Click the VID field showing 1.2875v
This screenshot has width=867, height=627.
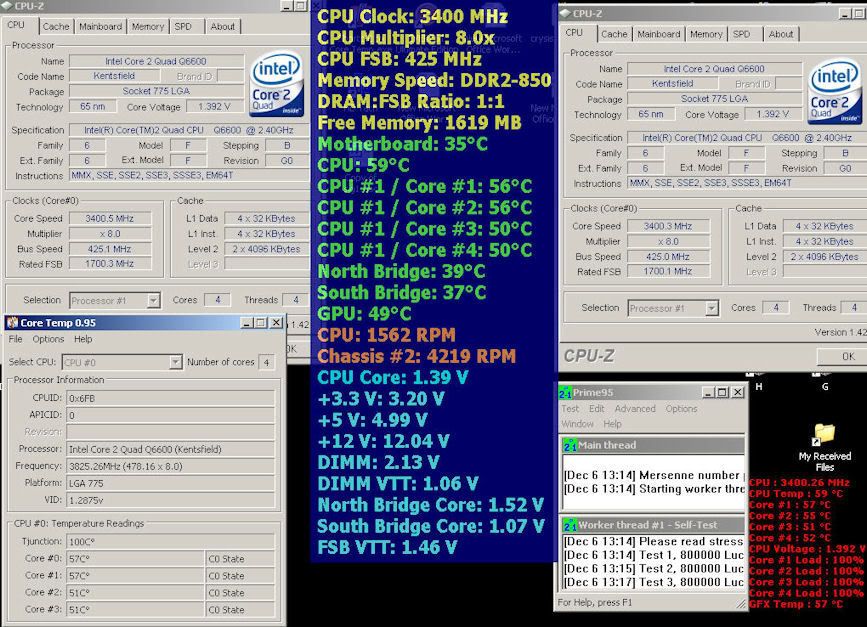click(171, 500)
